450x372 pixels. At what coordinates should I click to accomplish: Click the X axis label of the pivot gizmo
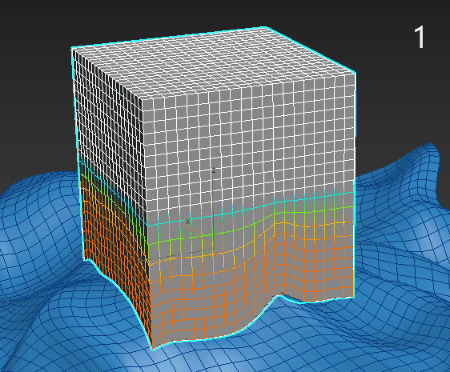187,221
